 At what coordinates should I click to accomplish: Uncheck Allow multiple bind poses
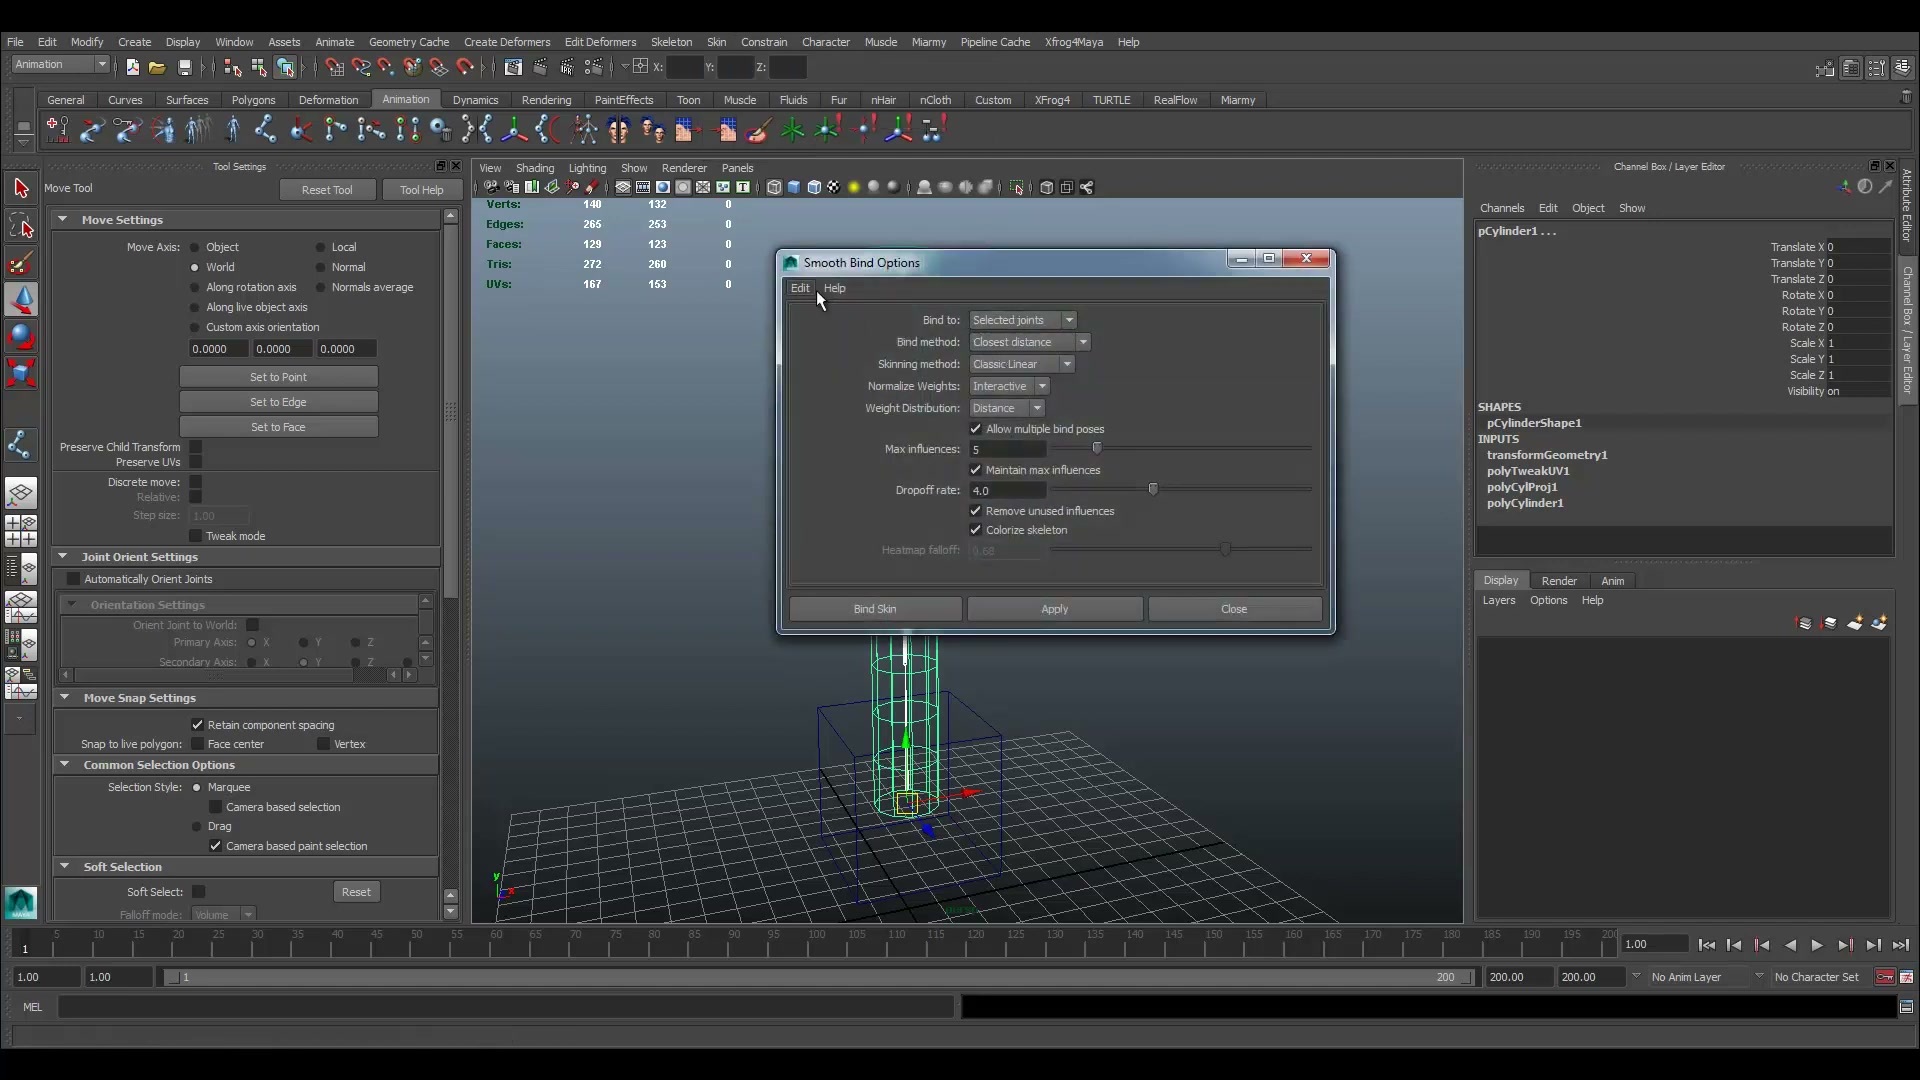976,429
